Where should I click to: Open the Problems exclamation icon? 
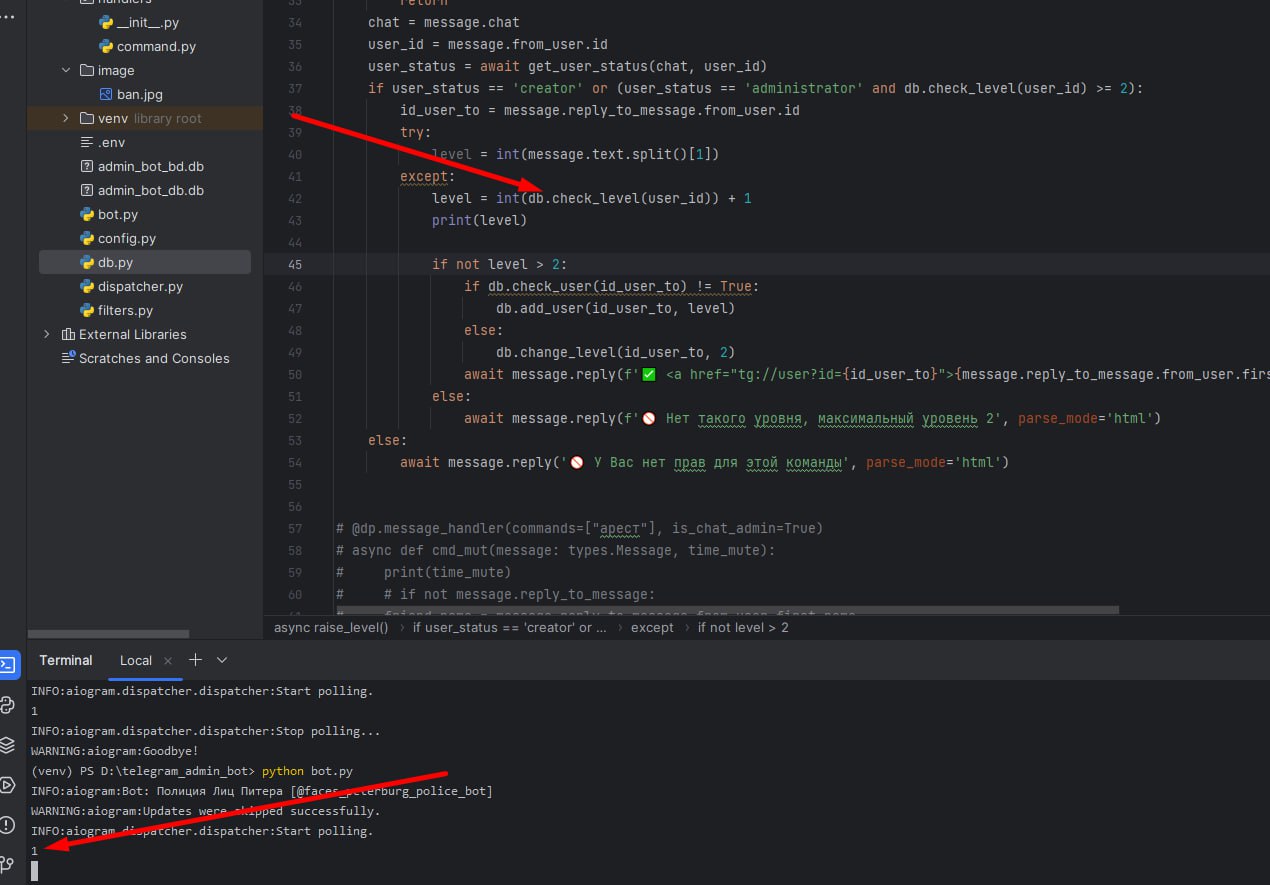pos(6,824)
